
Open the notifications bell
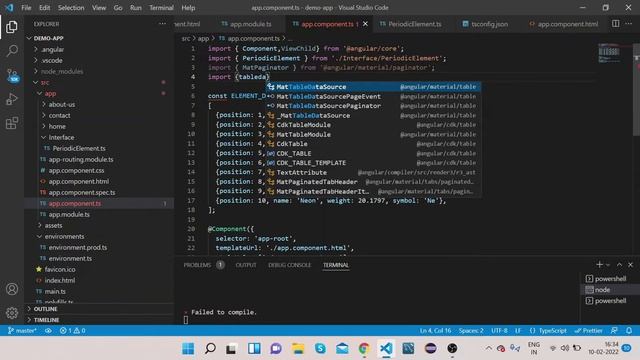(x=629, y=331)
